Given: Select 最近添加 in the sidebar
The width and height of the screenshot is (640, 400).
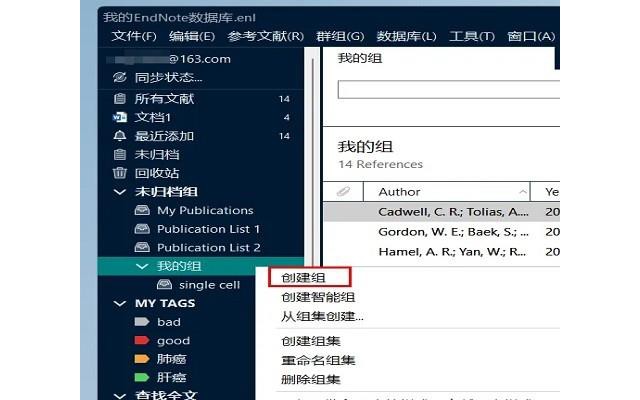Looking at the screenshot, I should point(164,136).
